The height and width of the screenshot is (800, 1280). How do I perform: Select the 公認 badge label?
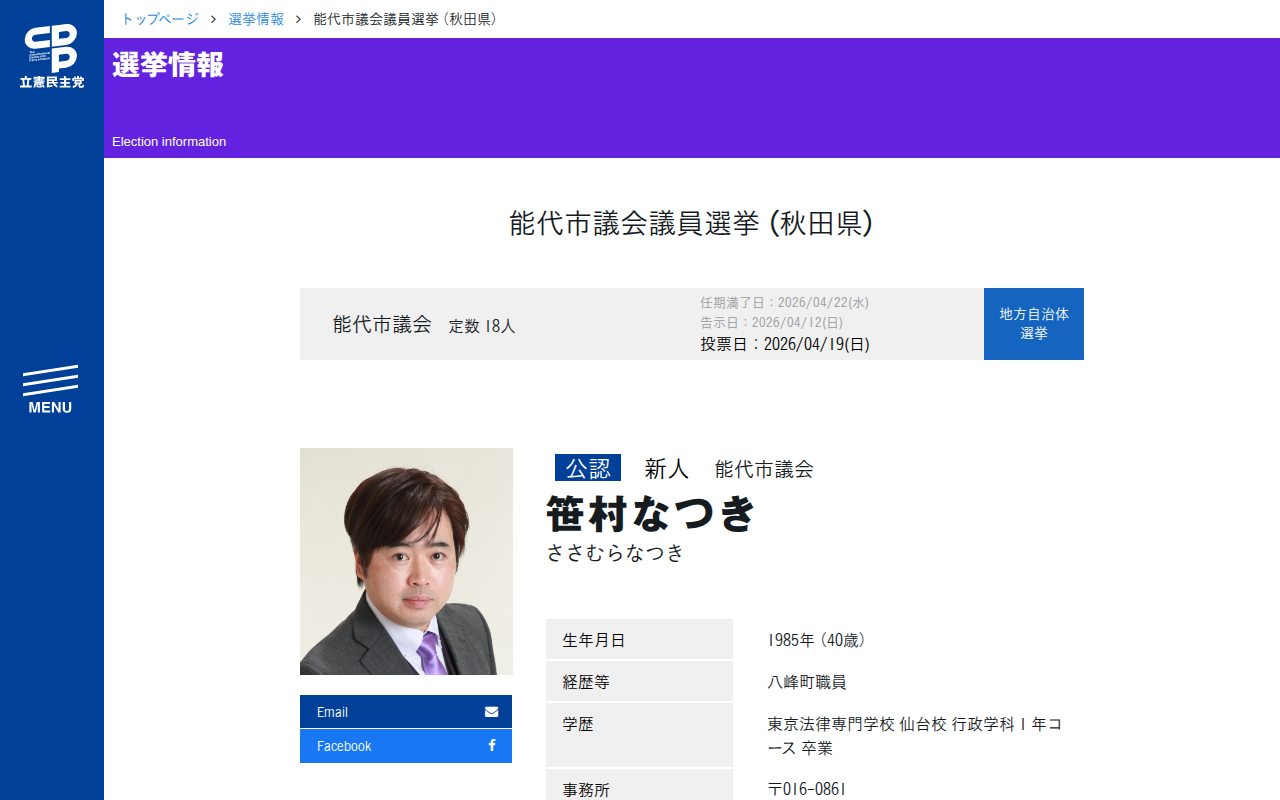tap(588, 468)
